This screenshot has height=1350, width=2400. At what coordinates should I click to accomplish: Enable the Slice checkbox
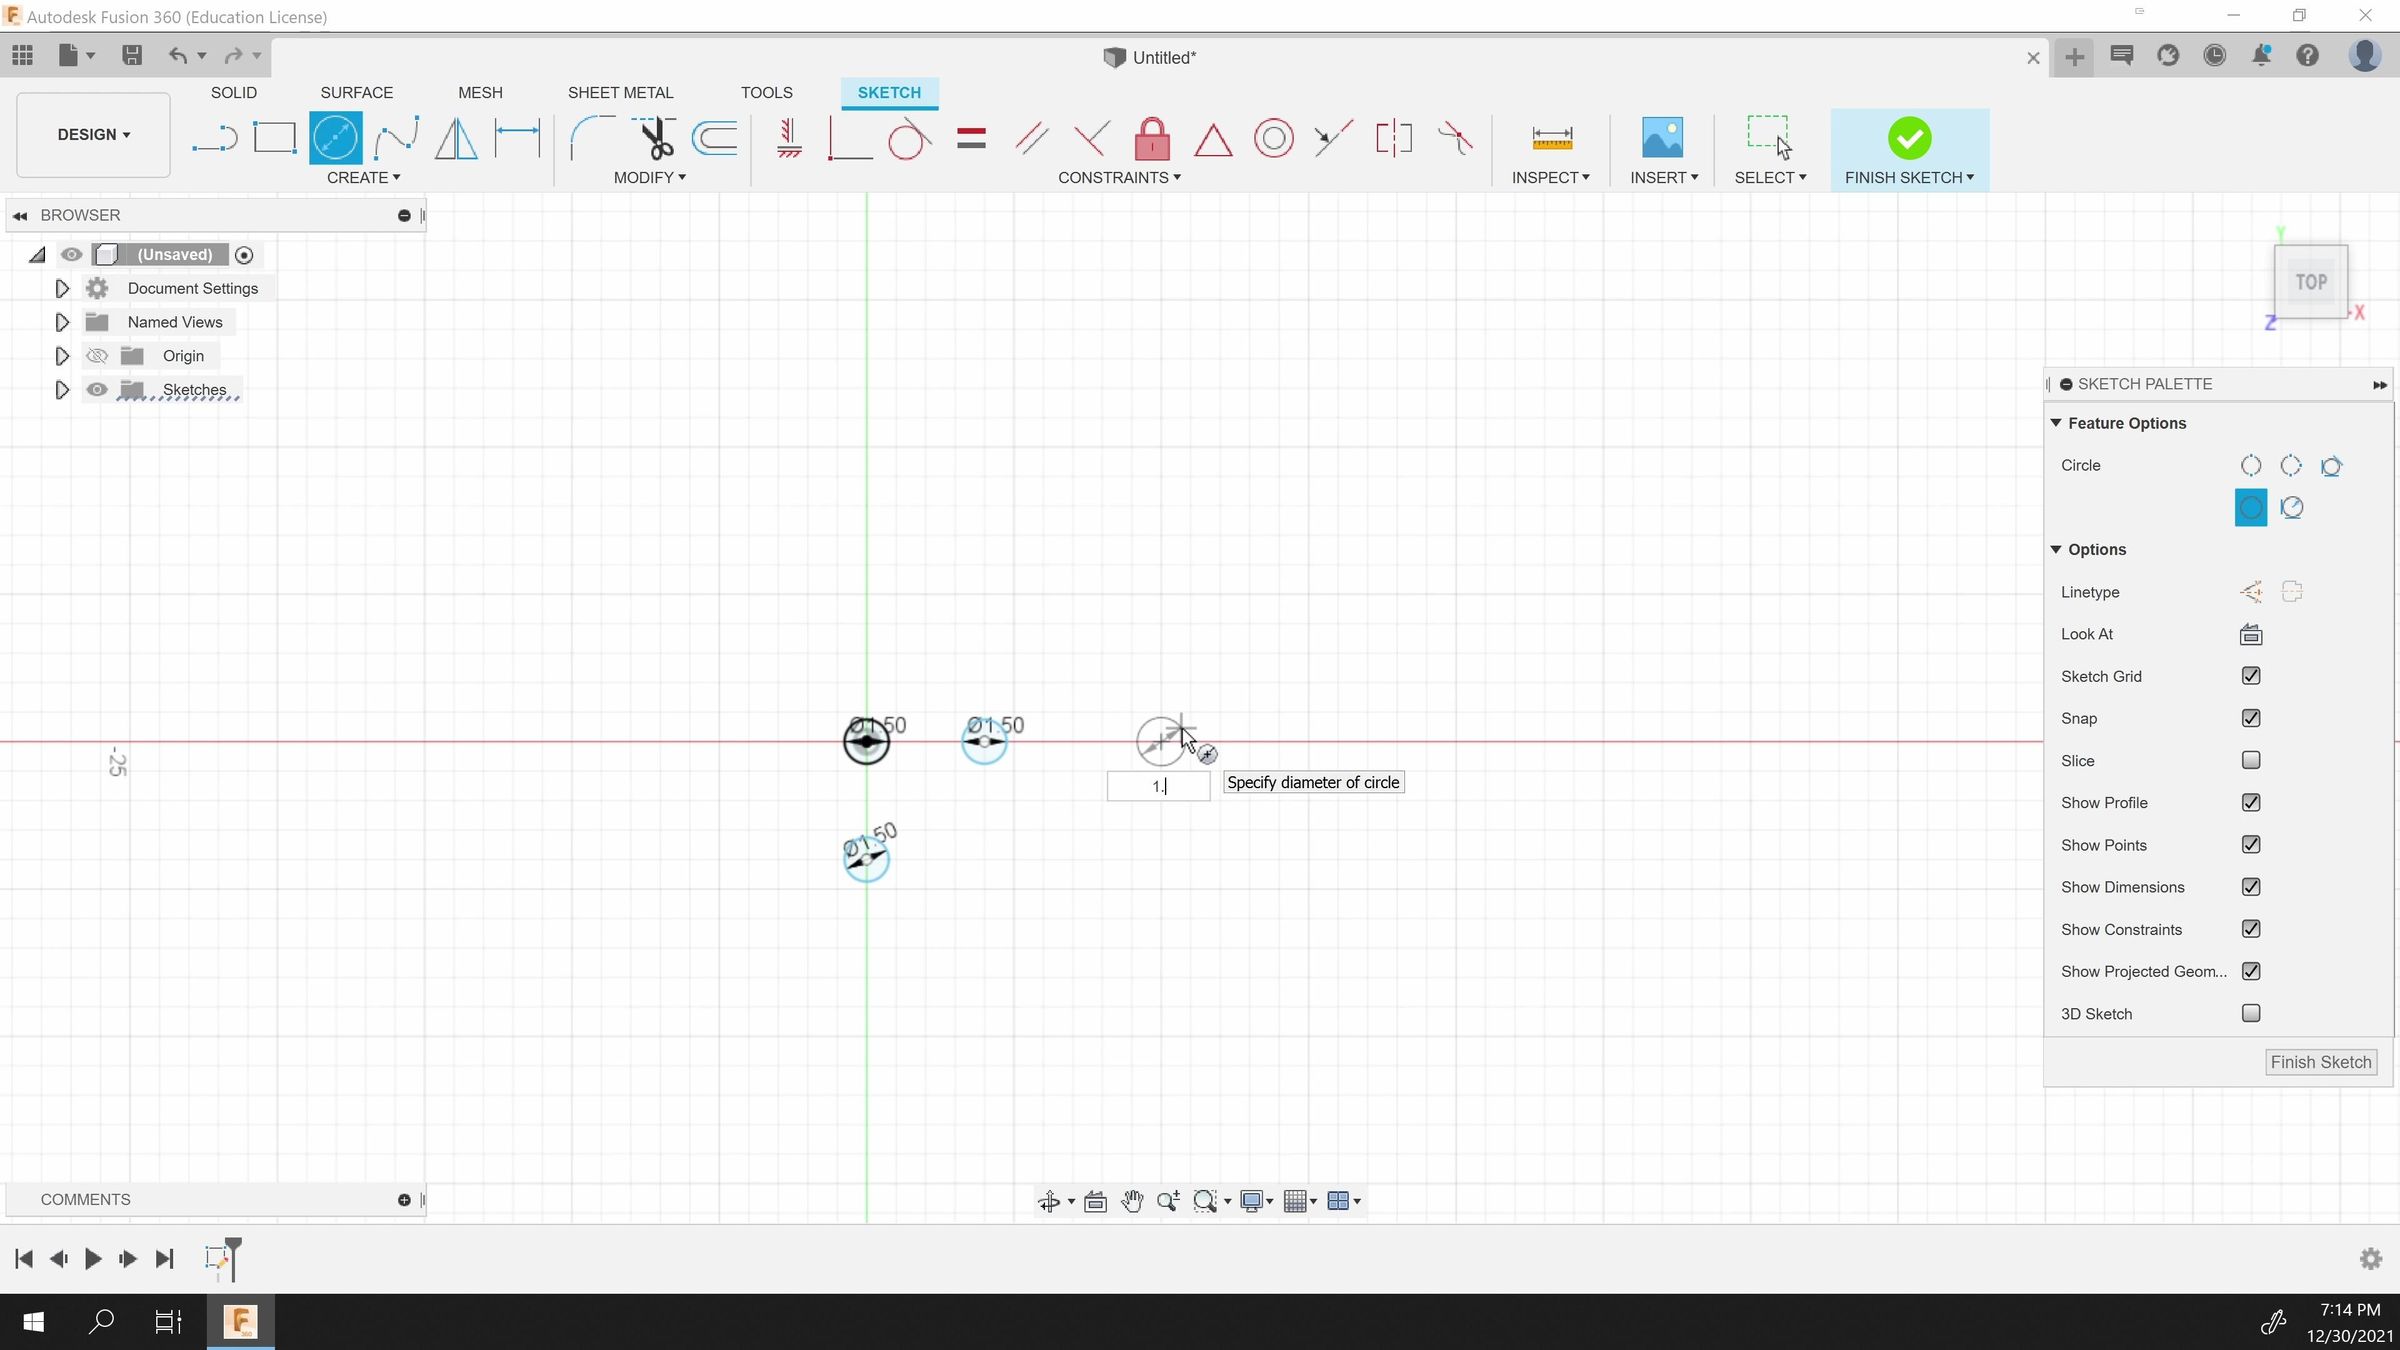point(2251,760)
